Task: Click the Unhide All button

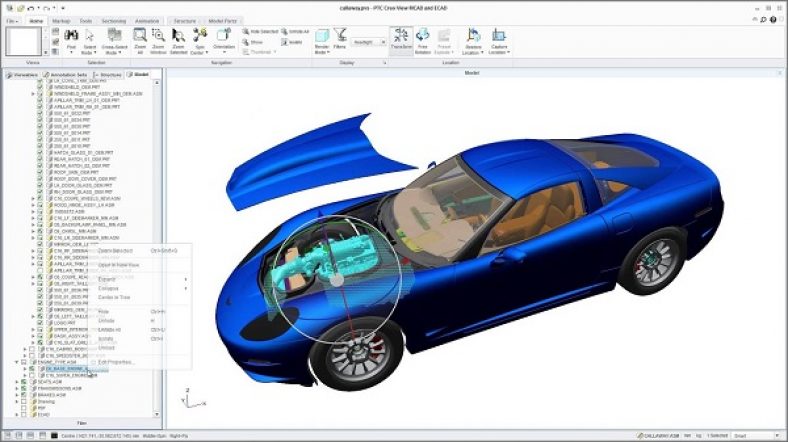Action: point(298,32)
